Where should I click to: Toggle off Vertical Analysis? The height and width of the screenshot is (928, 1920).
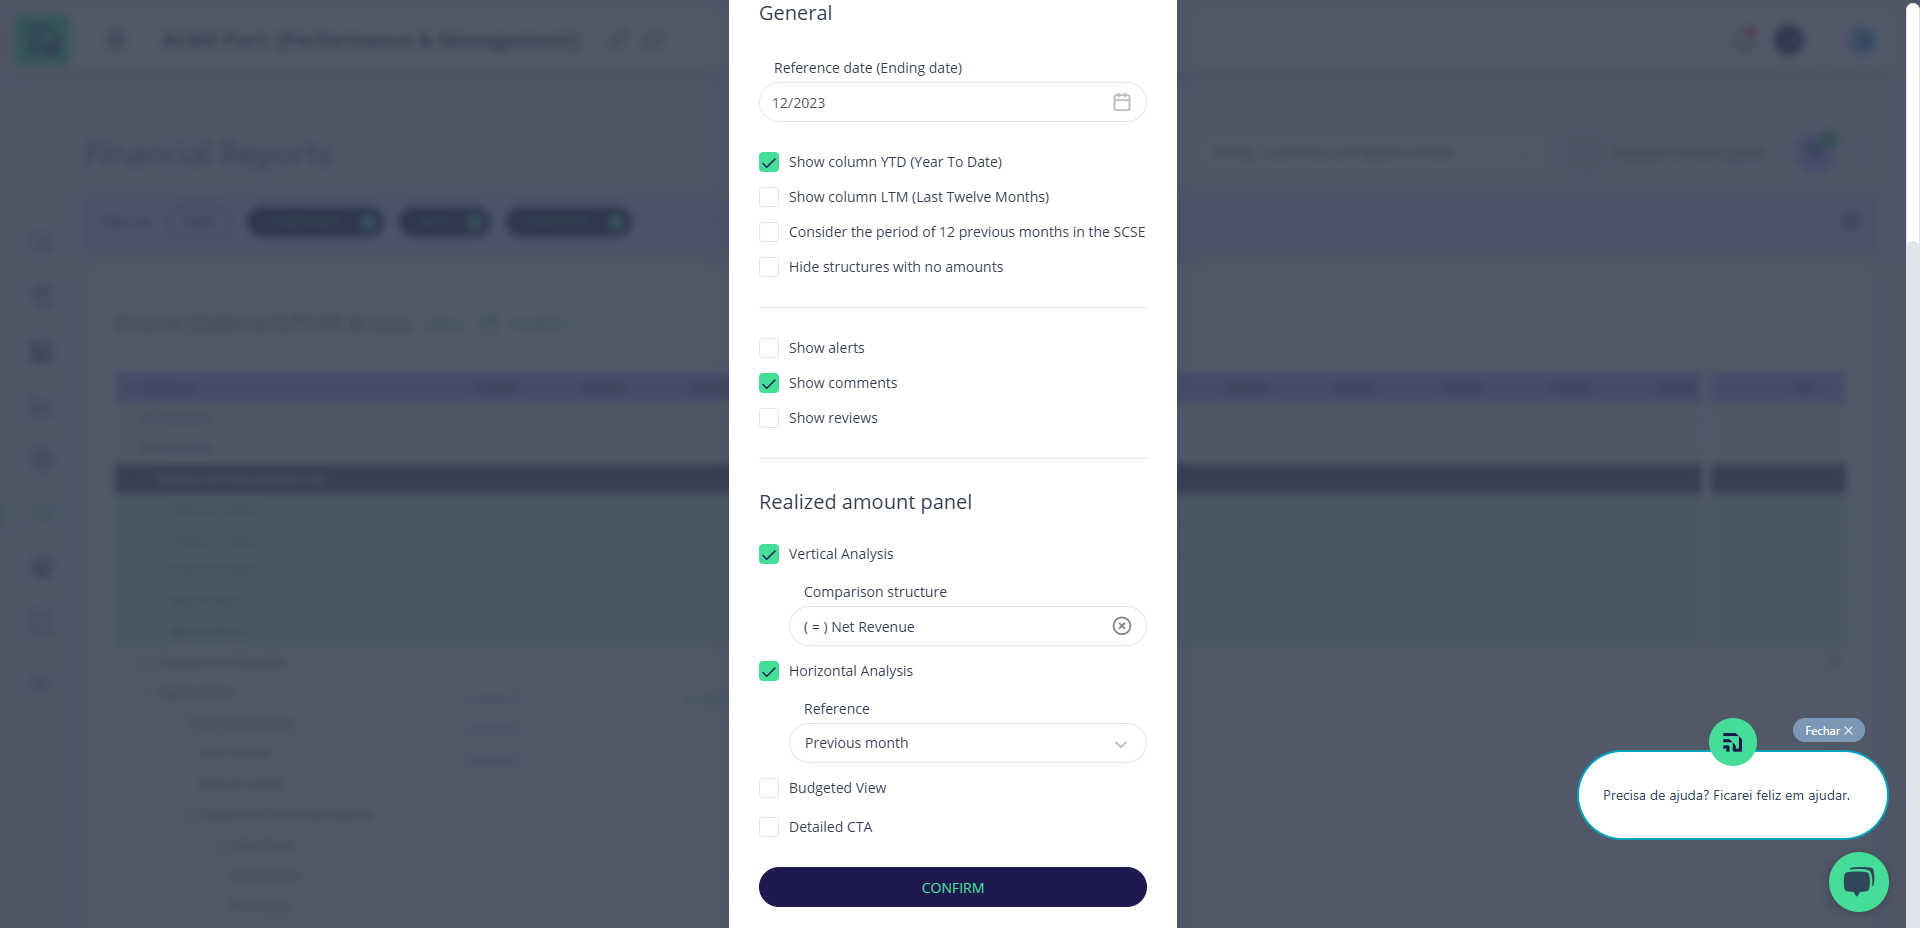(769, 554)
